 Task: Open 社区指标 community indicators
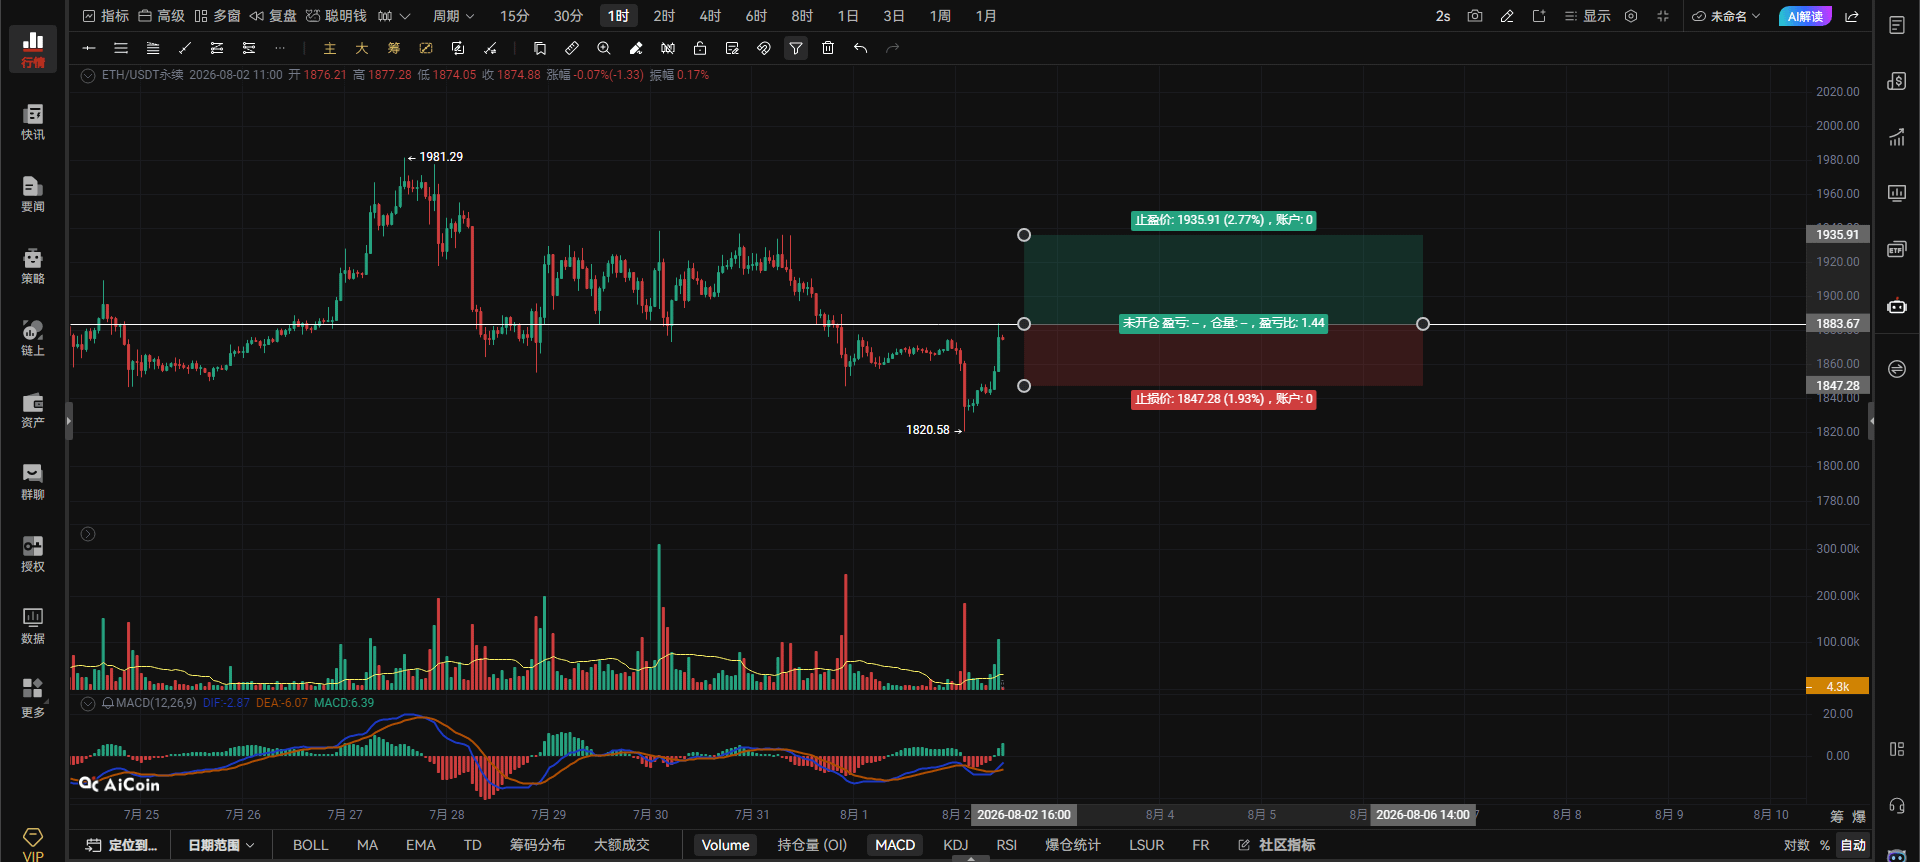click(x=1277, y=845)
